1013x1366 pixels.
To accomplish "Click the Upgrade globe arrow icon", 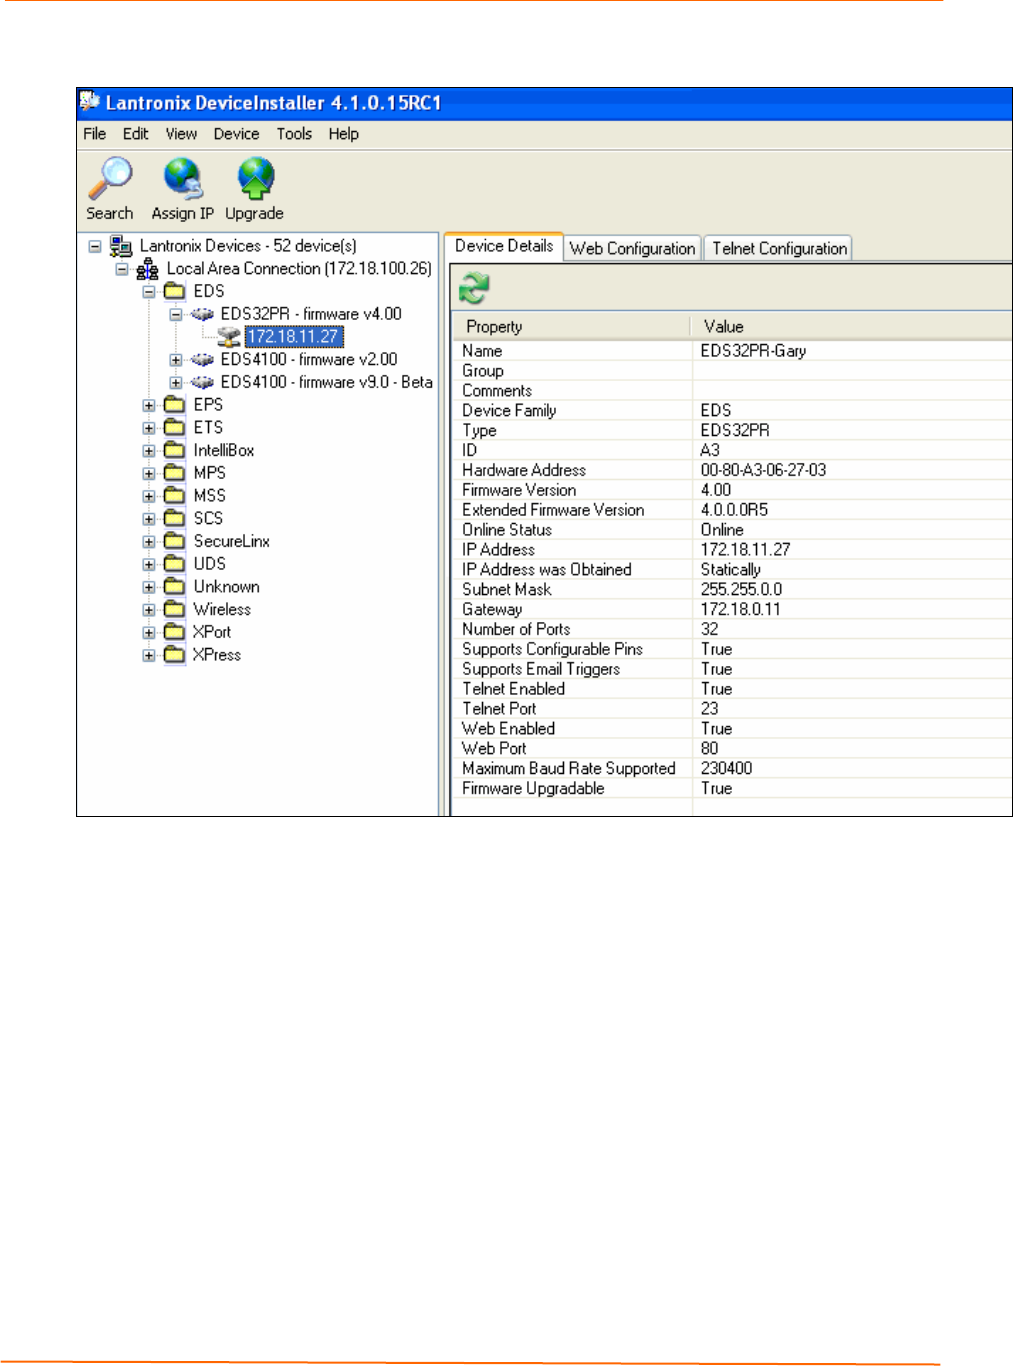I will (256, 179).
